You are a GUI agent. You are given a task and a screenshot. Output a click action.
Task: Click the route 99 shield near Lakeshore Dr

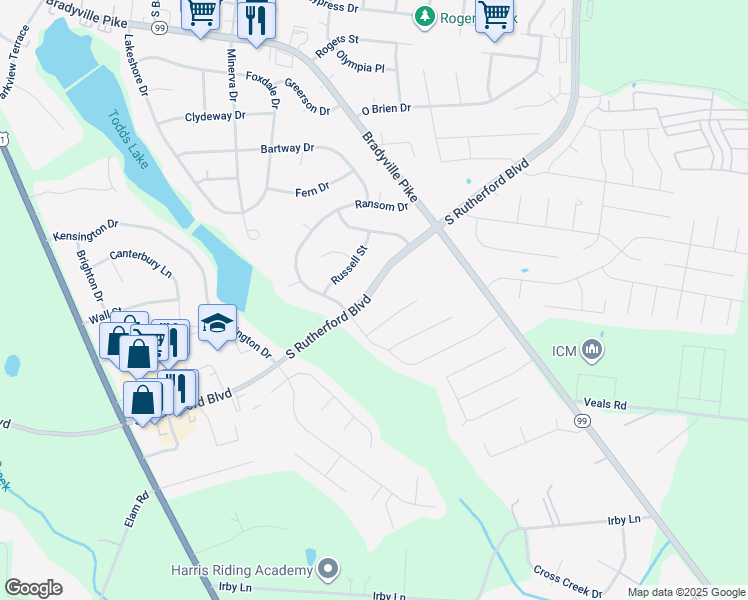pos(159,28)
